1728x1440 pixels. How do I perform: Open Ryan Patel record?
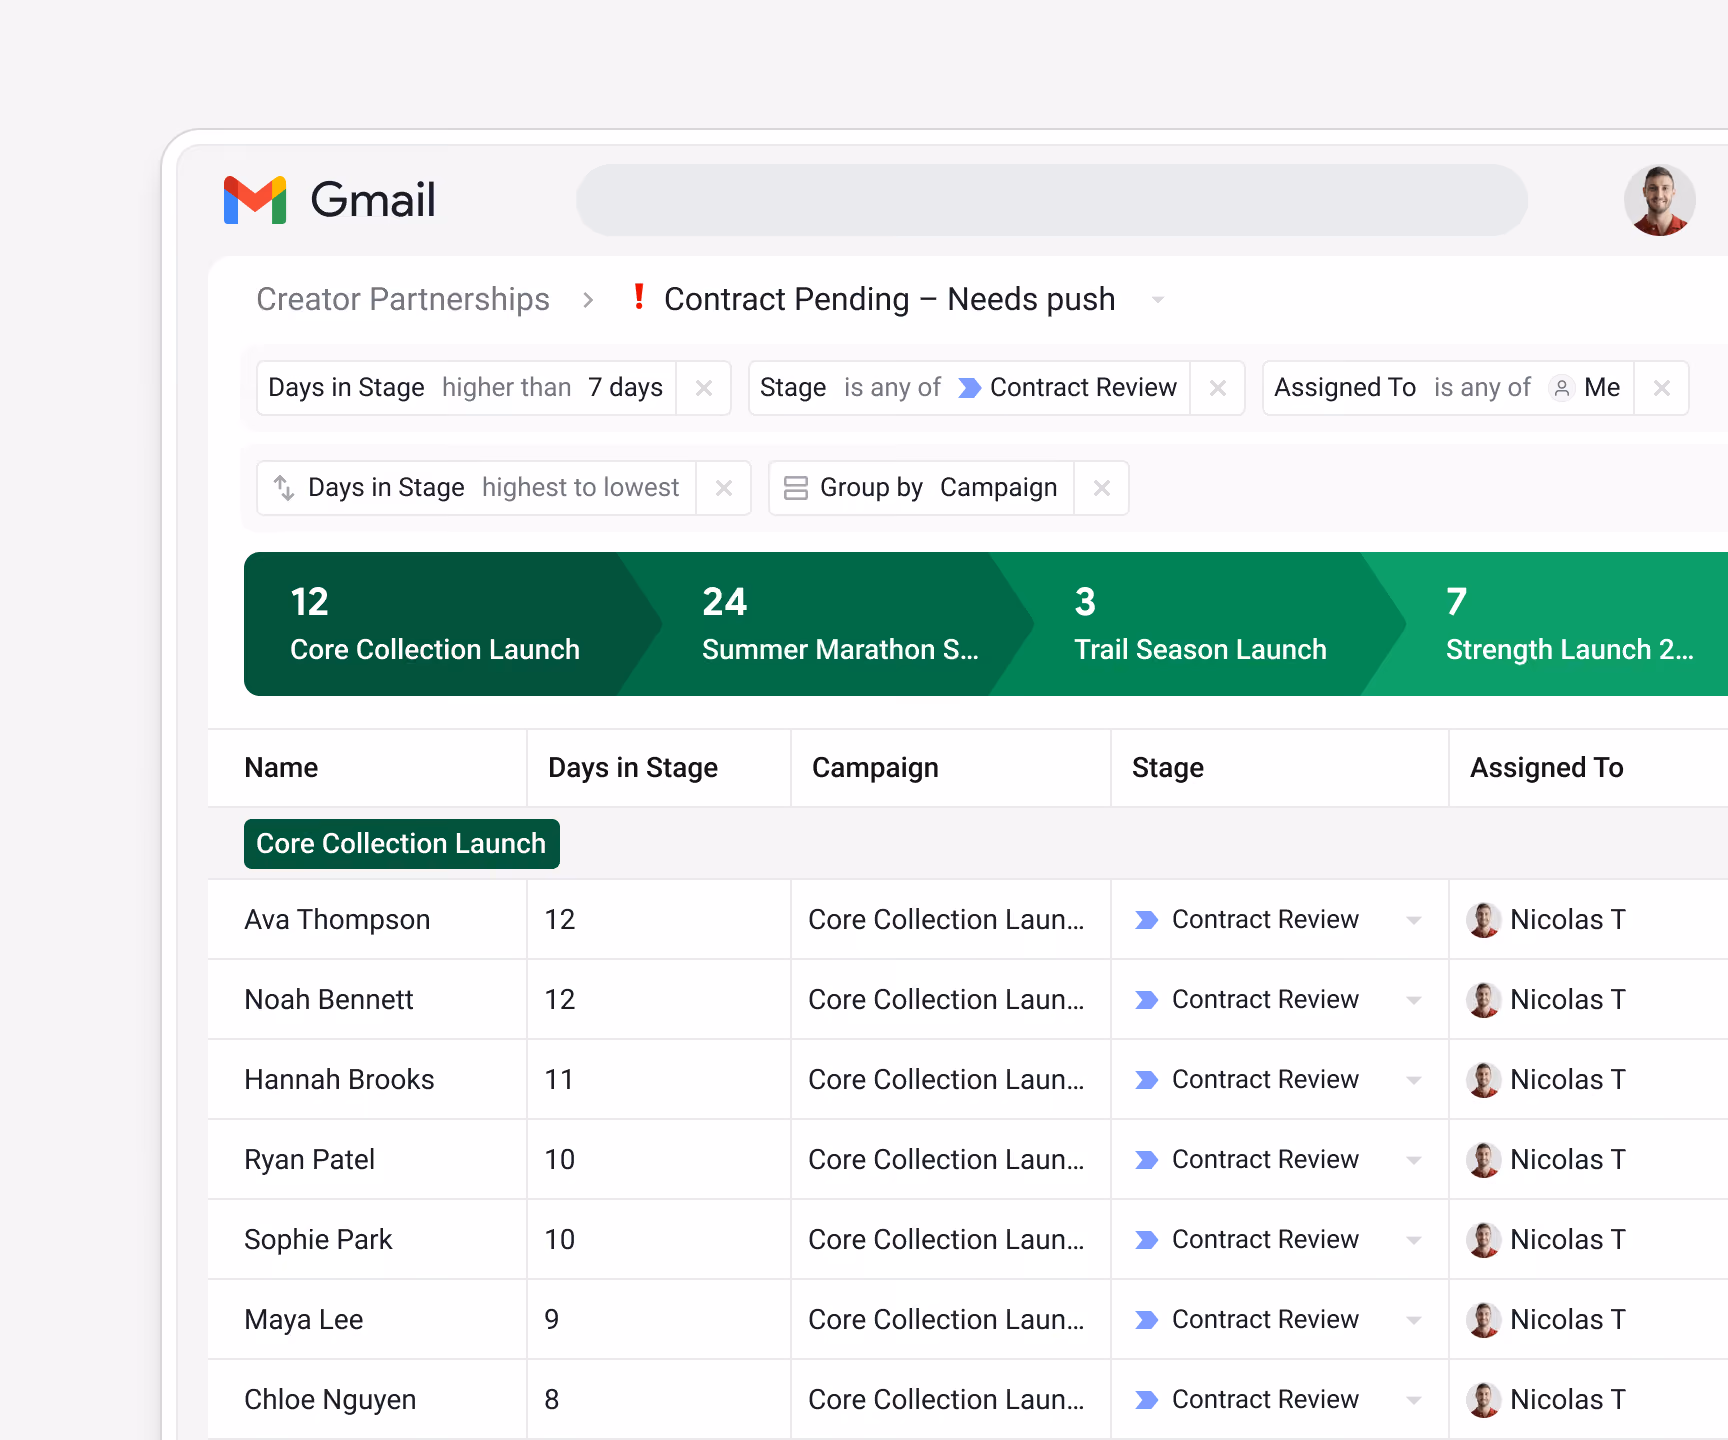point(309,1160)
